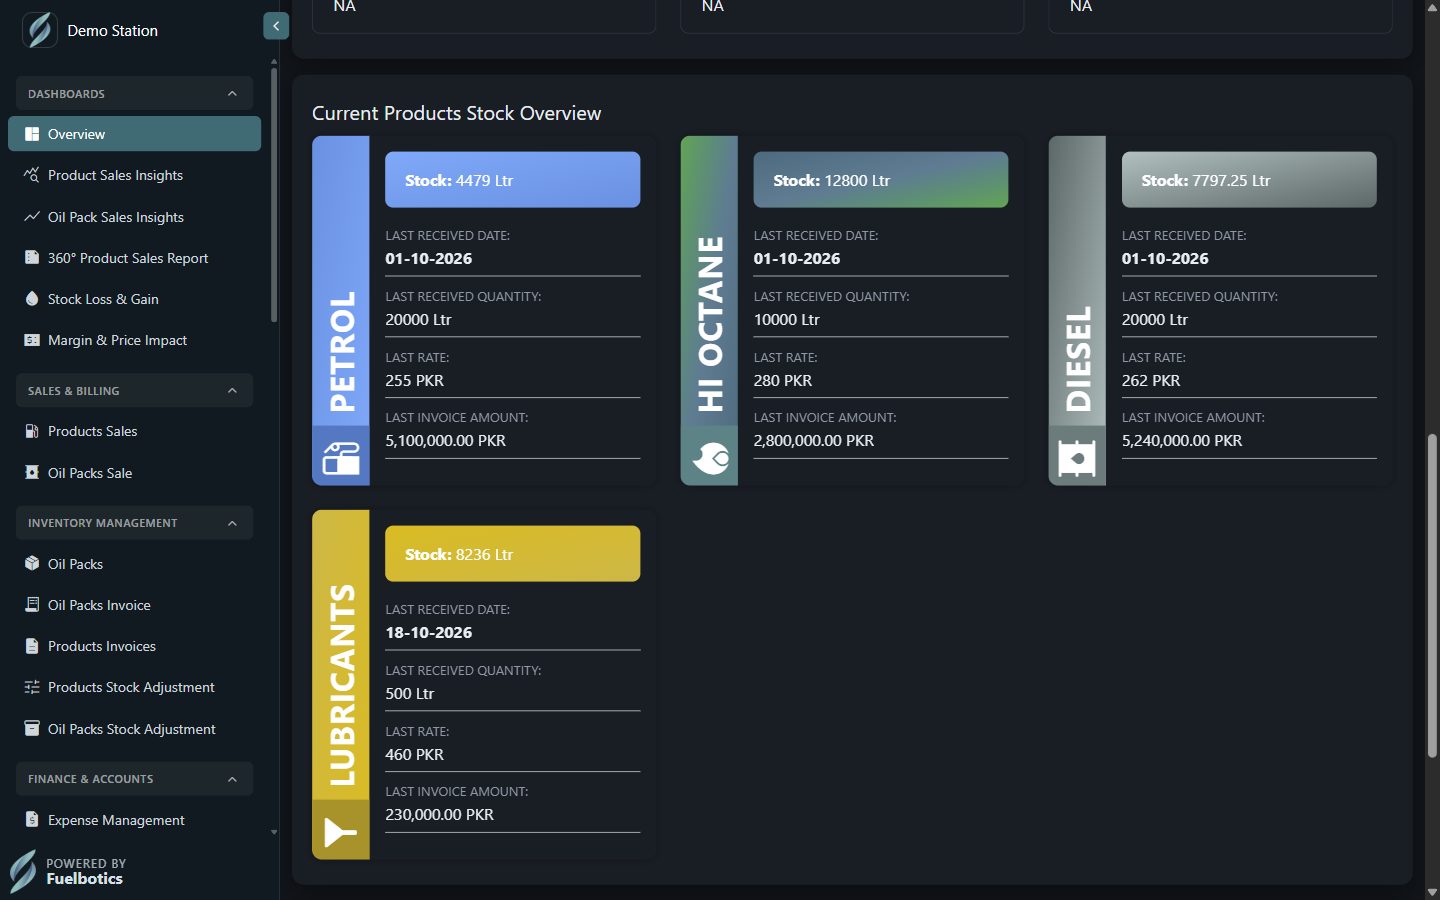
Task: Click the Expense Management icon
Action: 32,820
